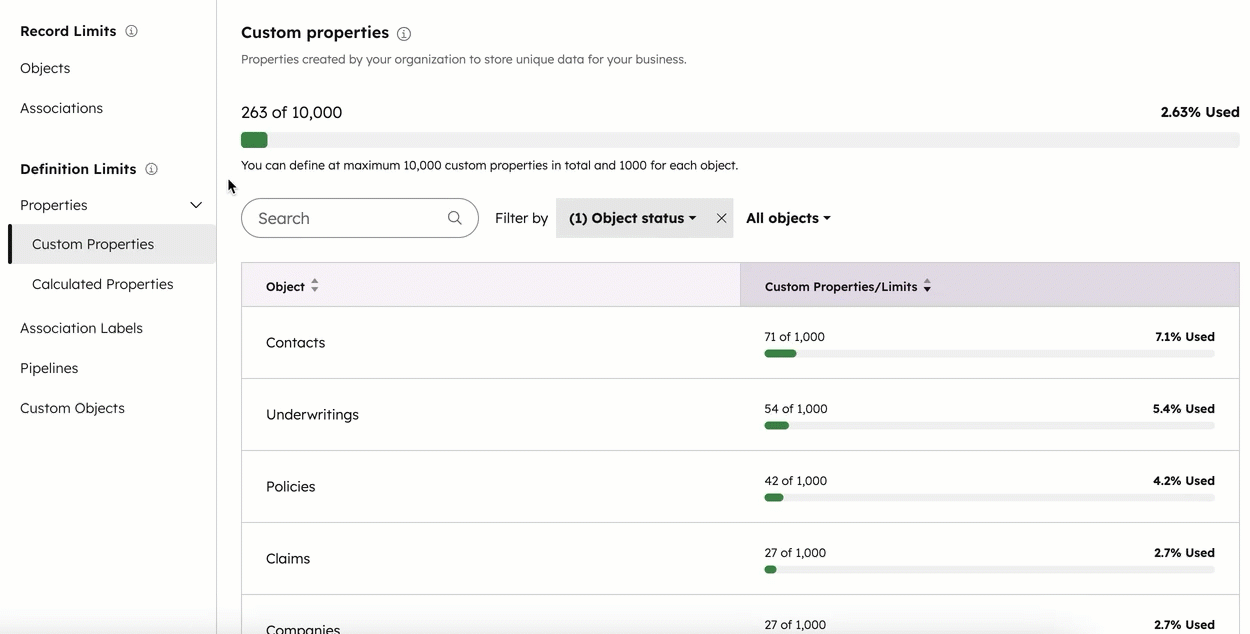
Task: Sort the table by Object column arrows
Action: point(314,284)
